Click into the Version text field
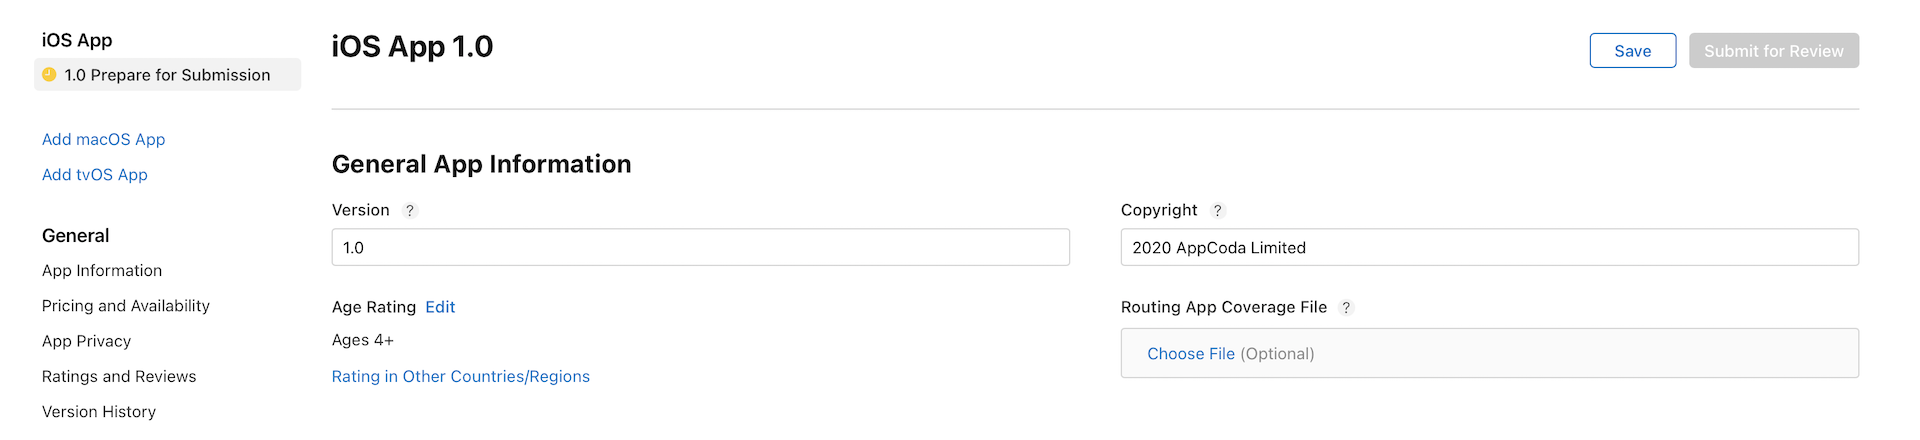Screen dimensions: 1920x440 pyautogui.click(x=700, y=248)
